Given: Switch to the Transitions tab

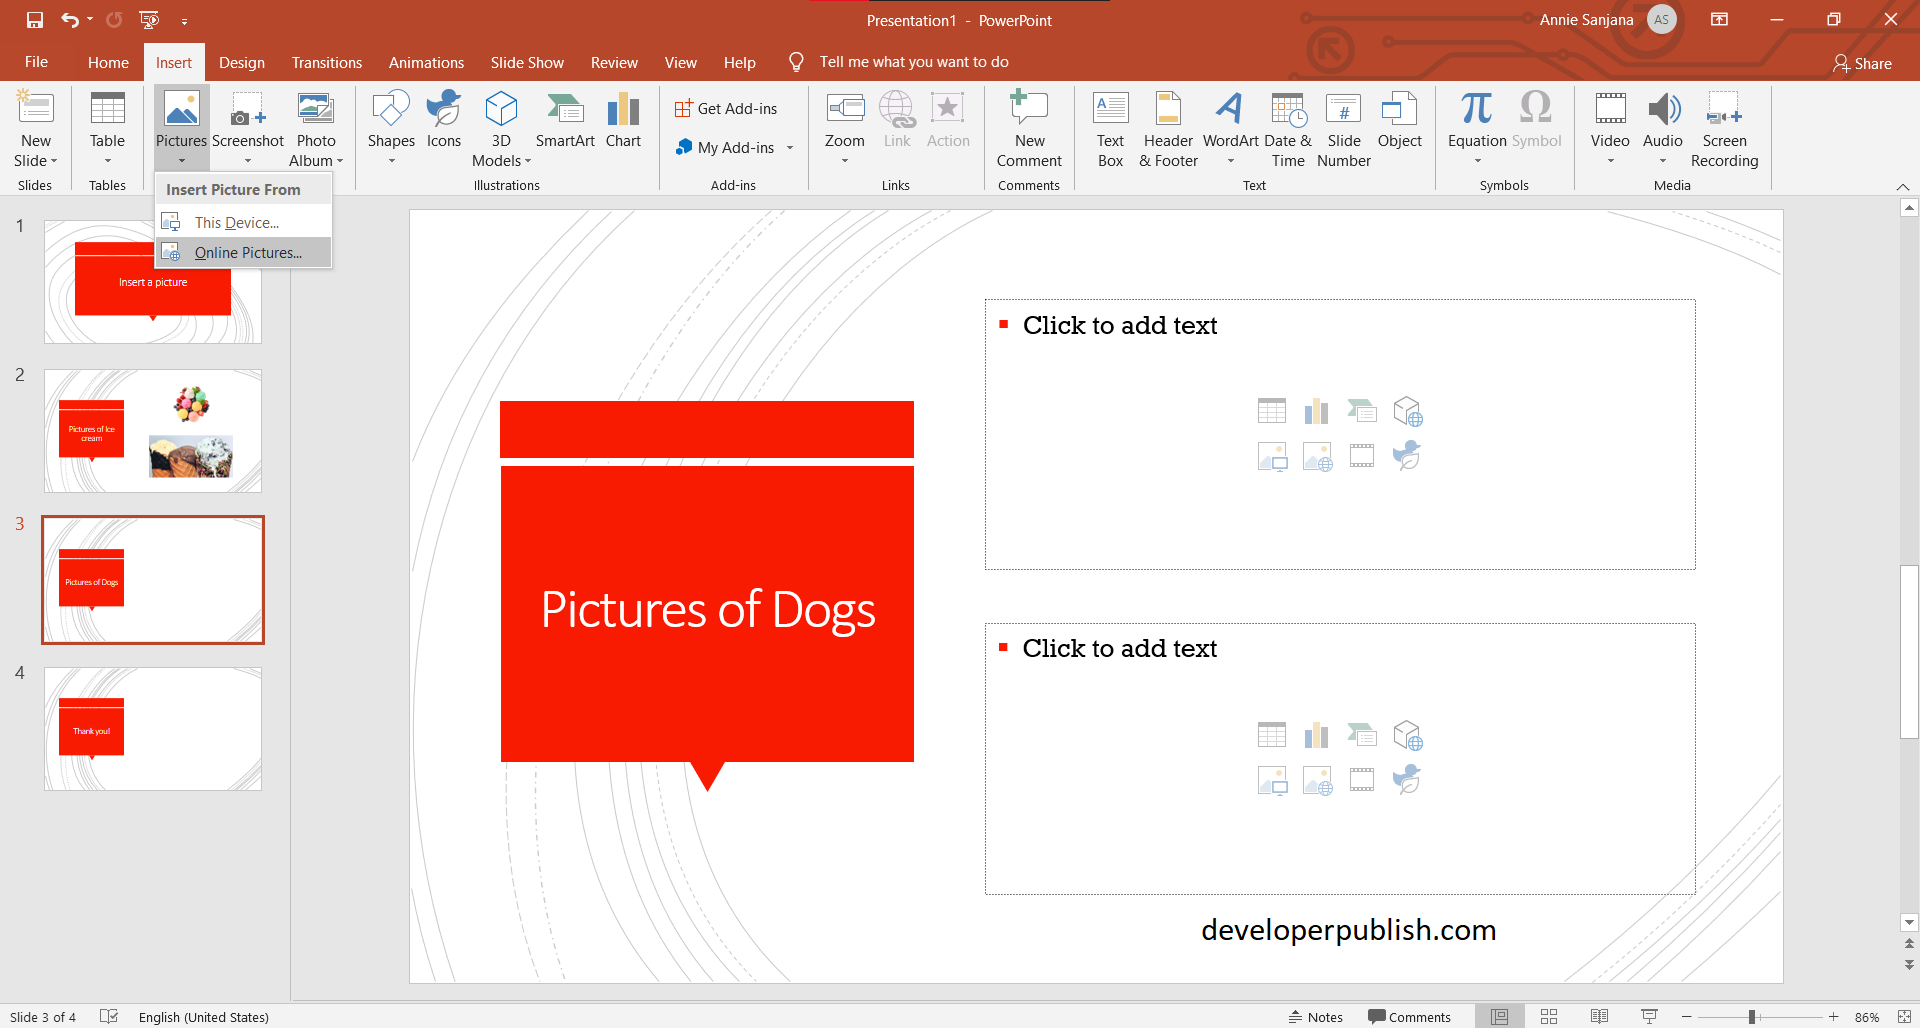Looking at the screenshot, I should coord(327,62).
